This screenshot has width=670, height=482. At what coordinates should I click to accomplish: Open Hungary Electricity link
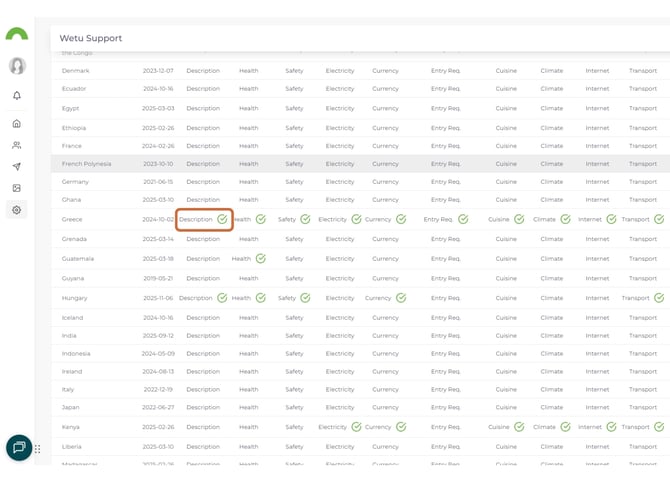(340, 298)
